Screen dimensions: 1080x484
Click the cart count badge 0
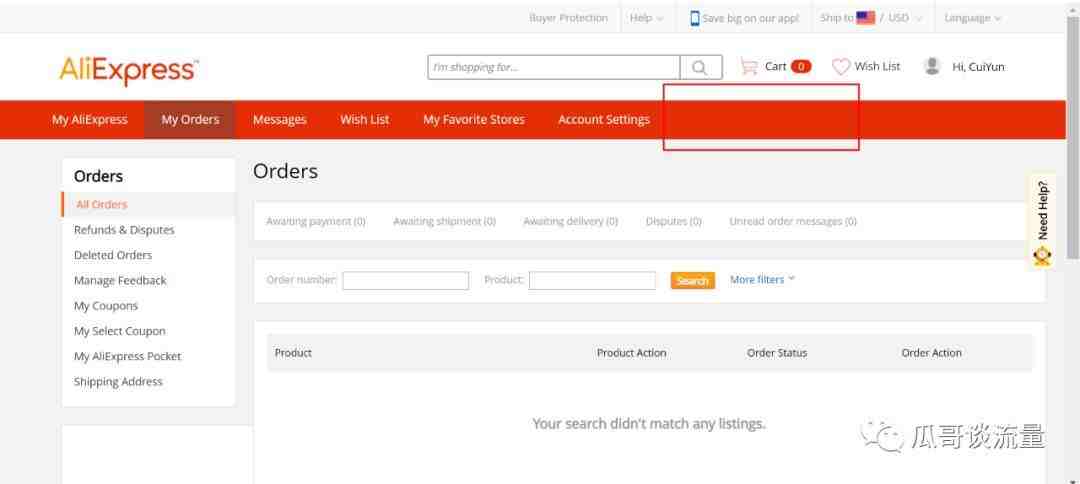coord(801,67)
